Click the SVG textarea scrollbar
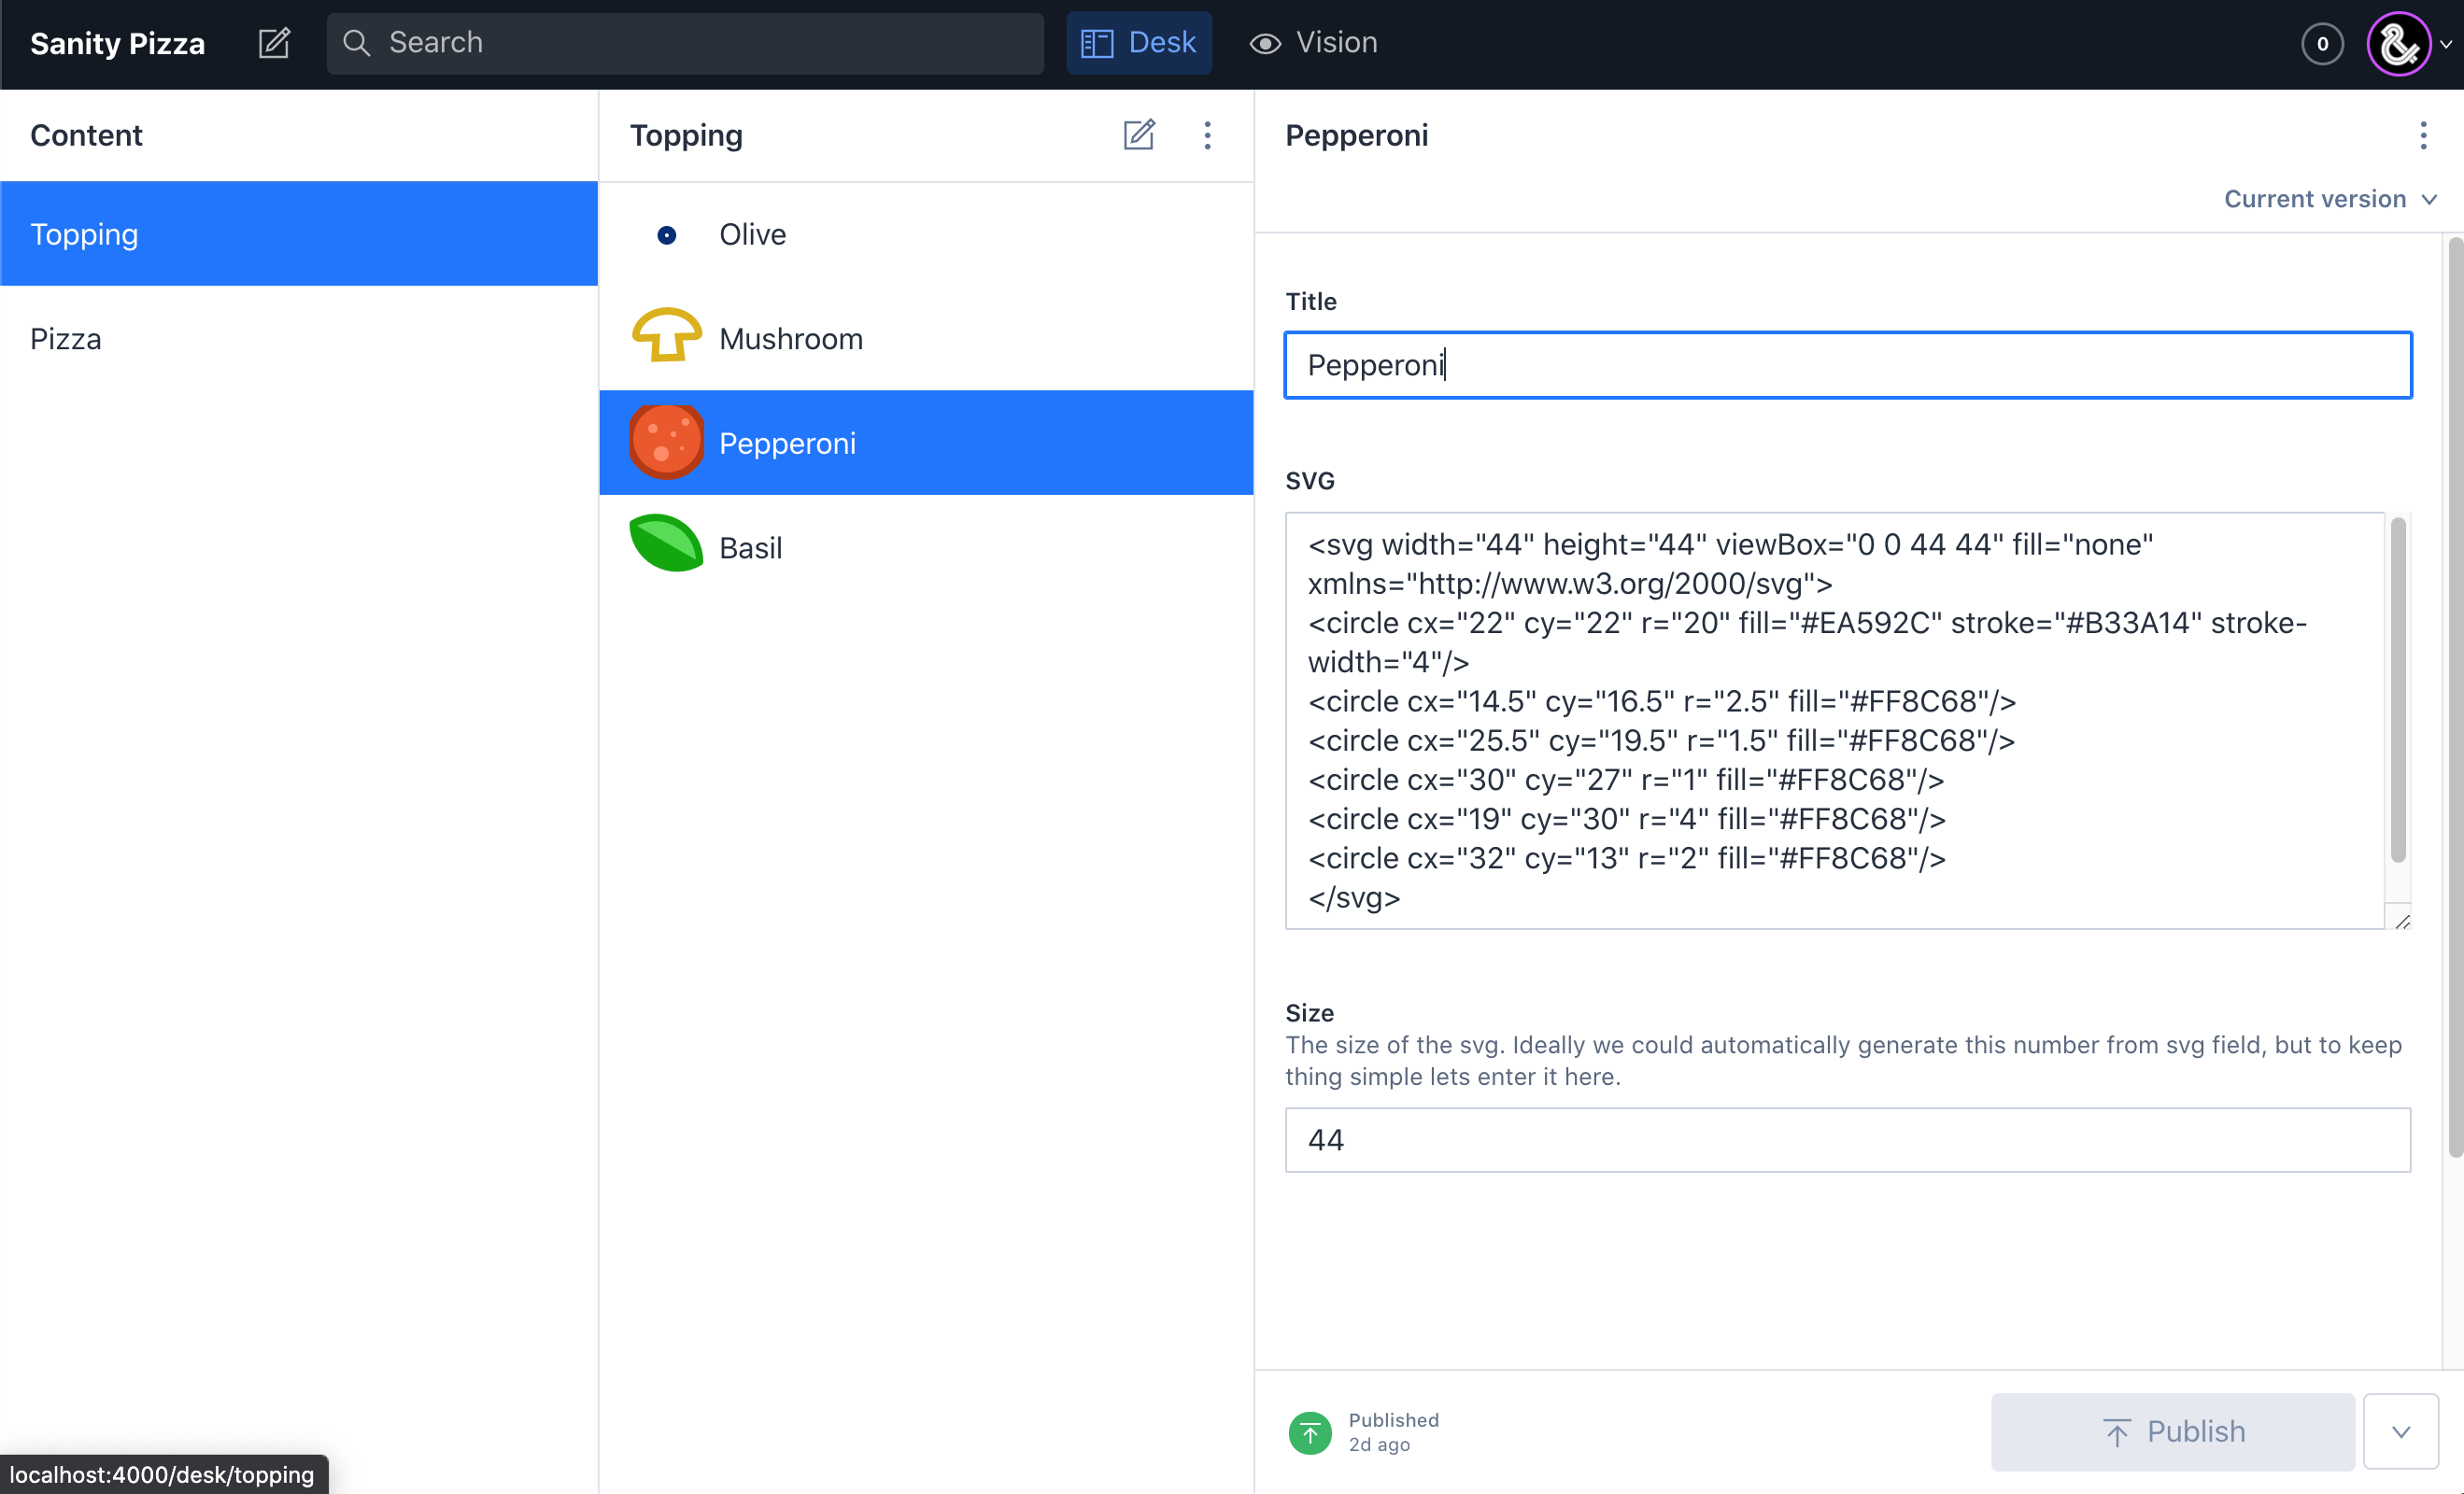2464x1494 pixels. pos(2397,690)
